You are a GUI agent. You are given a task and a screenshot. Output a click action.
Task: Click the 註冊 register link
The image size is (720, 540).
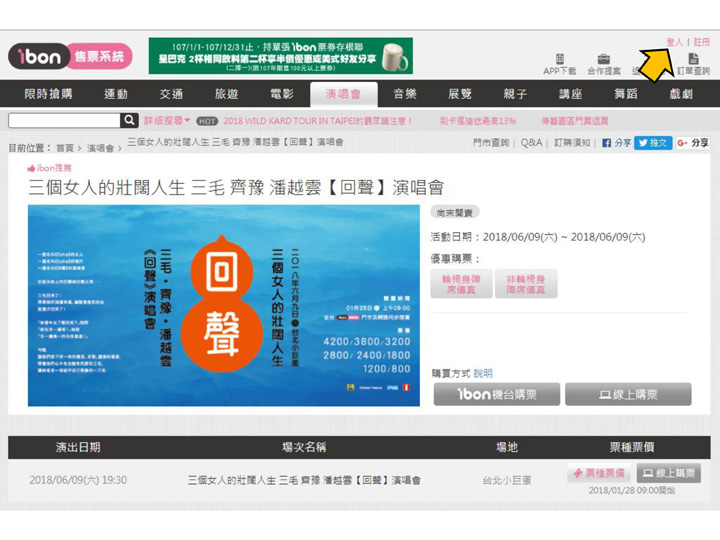[701, 42]
